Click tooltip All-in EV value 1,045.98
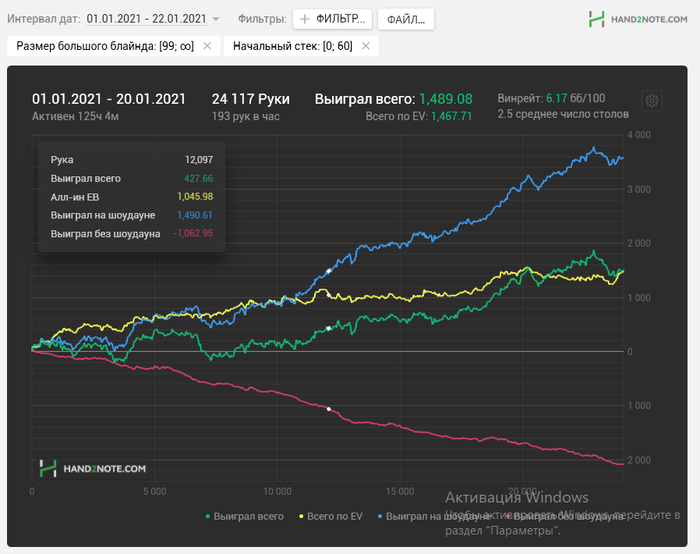Screen dimensions: 700x554 [195, 197]
